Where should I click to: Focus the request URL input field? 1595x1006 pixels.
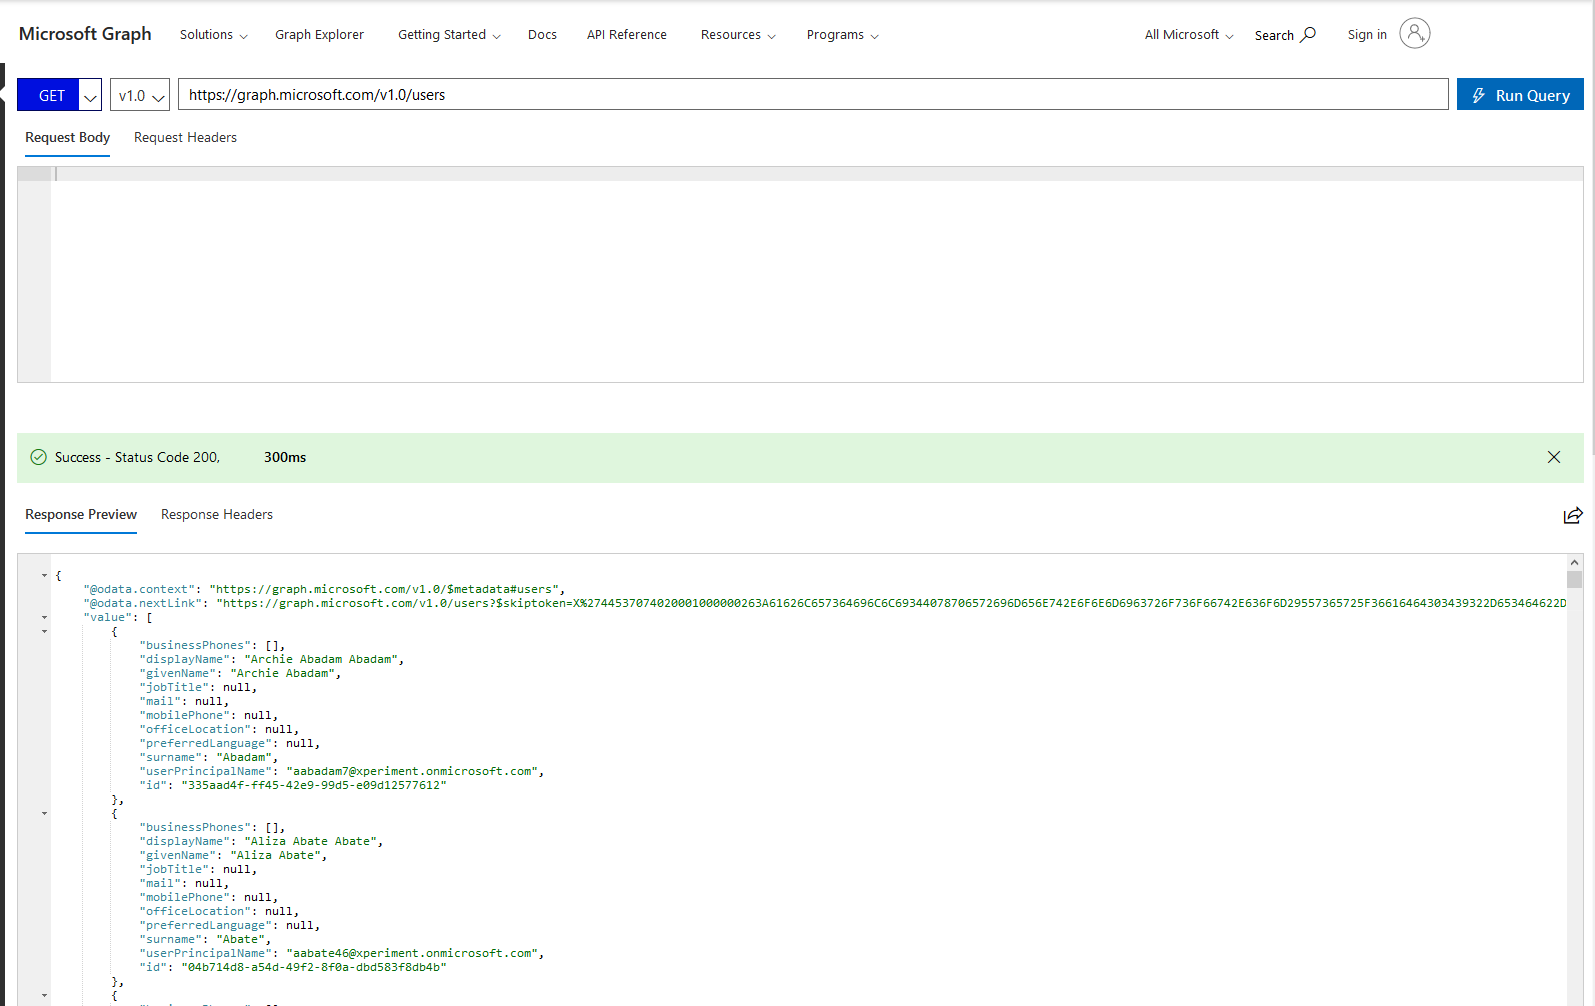click(x=813, y=94)
